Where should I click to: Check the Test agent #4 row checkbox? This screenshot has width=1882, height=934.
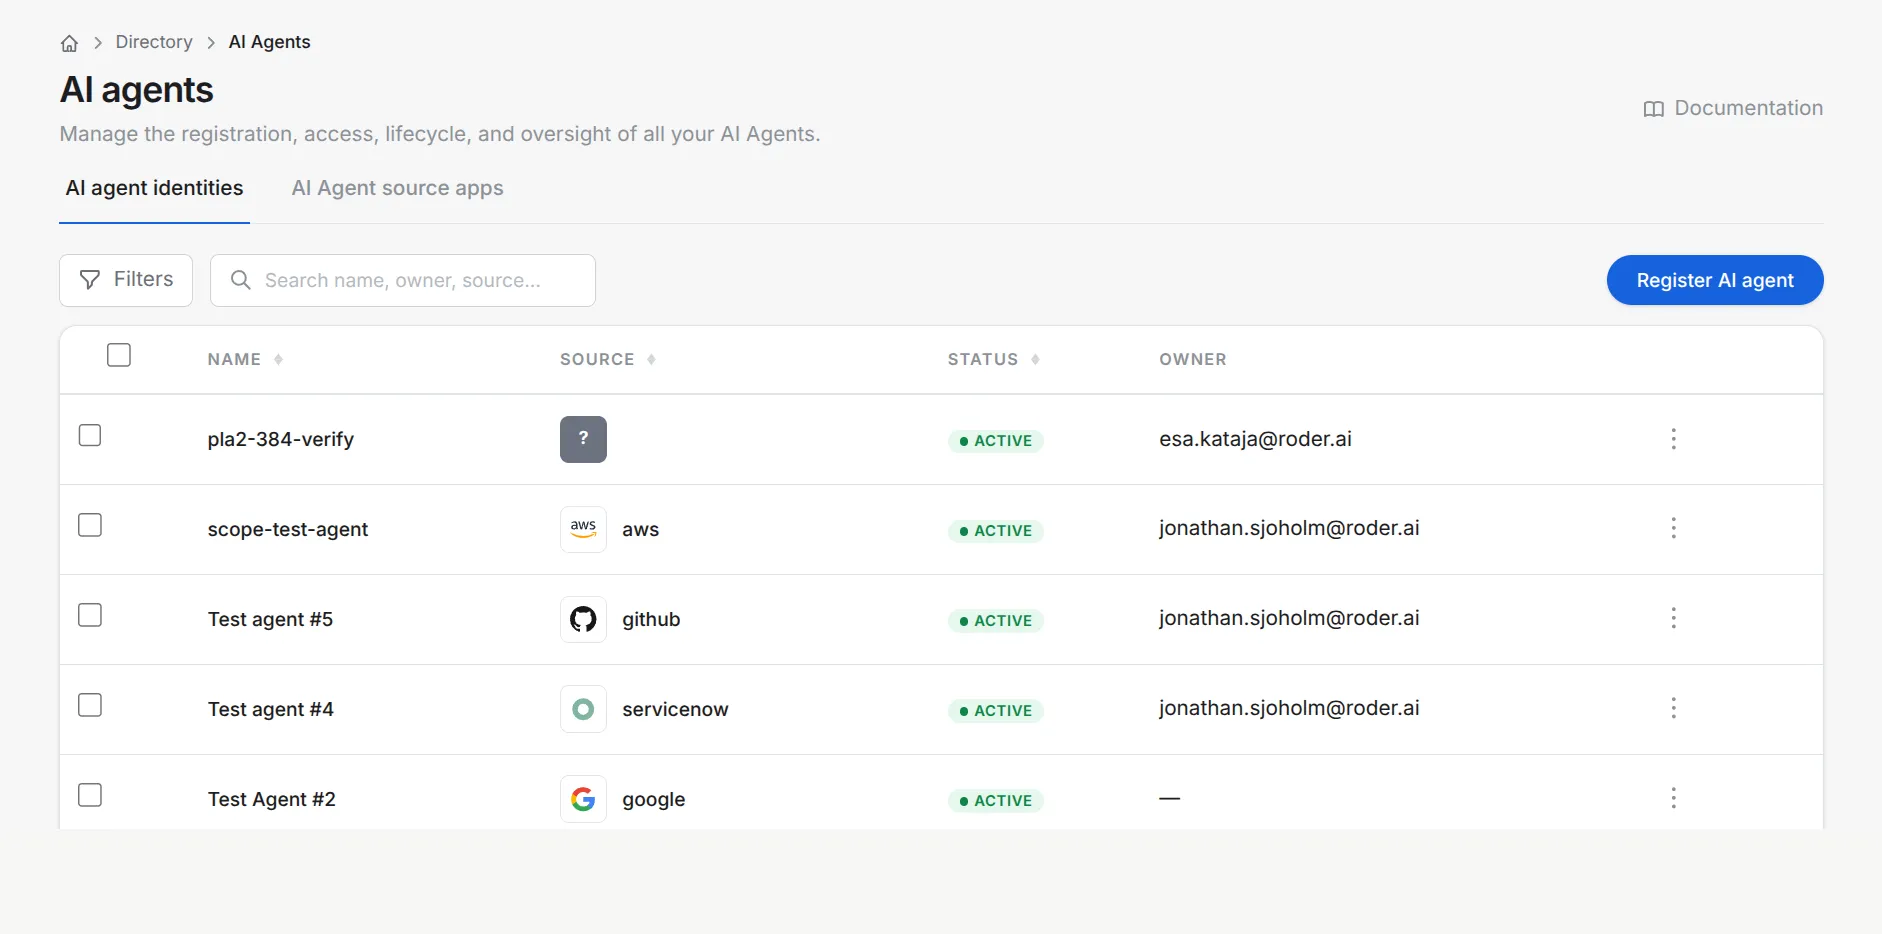[x=90, y=705]
